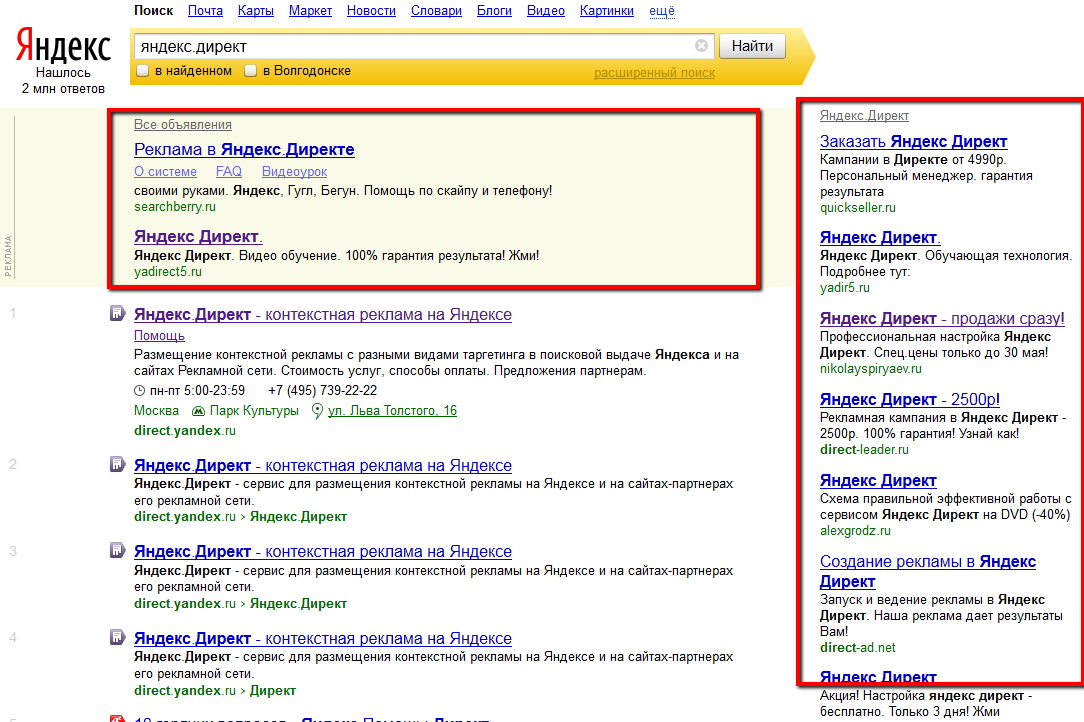Screen dimensions: 1084x722
Task: Open the Словари service tab
Action: [436, 11]
